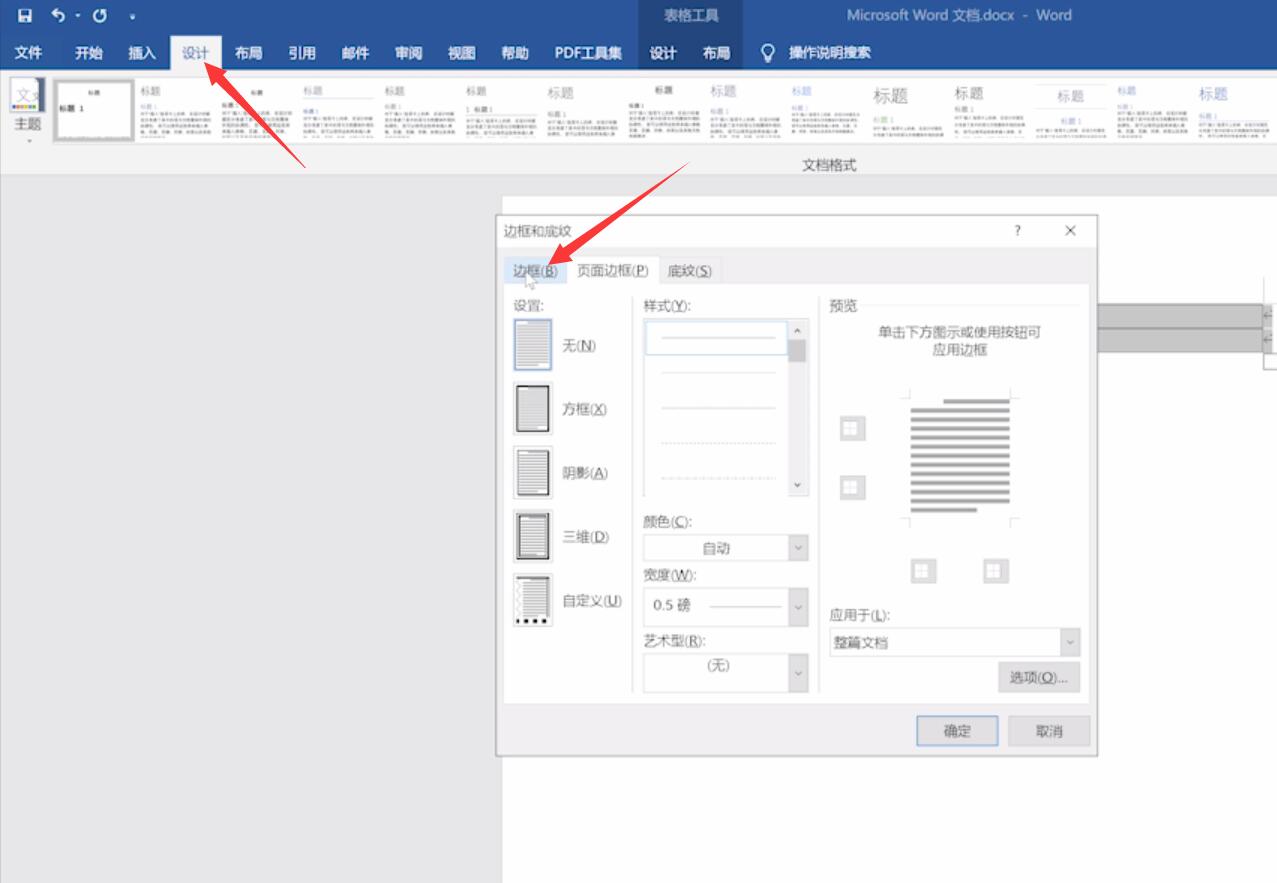Screen dimensions: 1277x883
Task: Expand the 宽度(W) width dropdown
Action: point(798,606)
